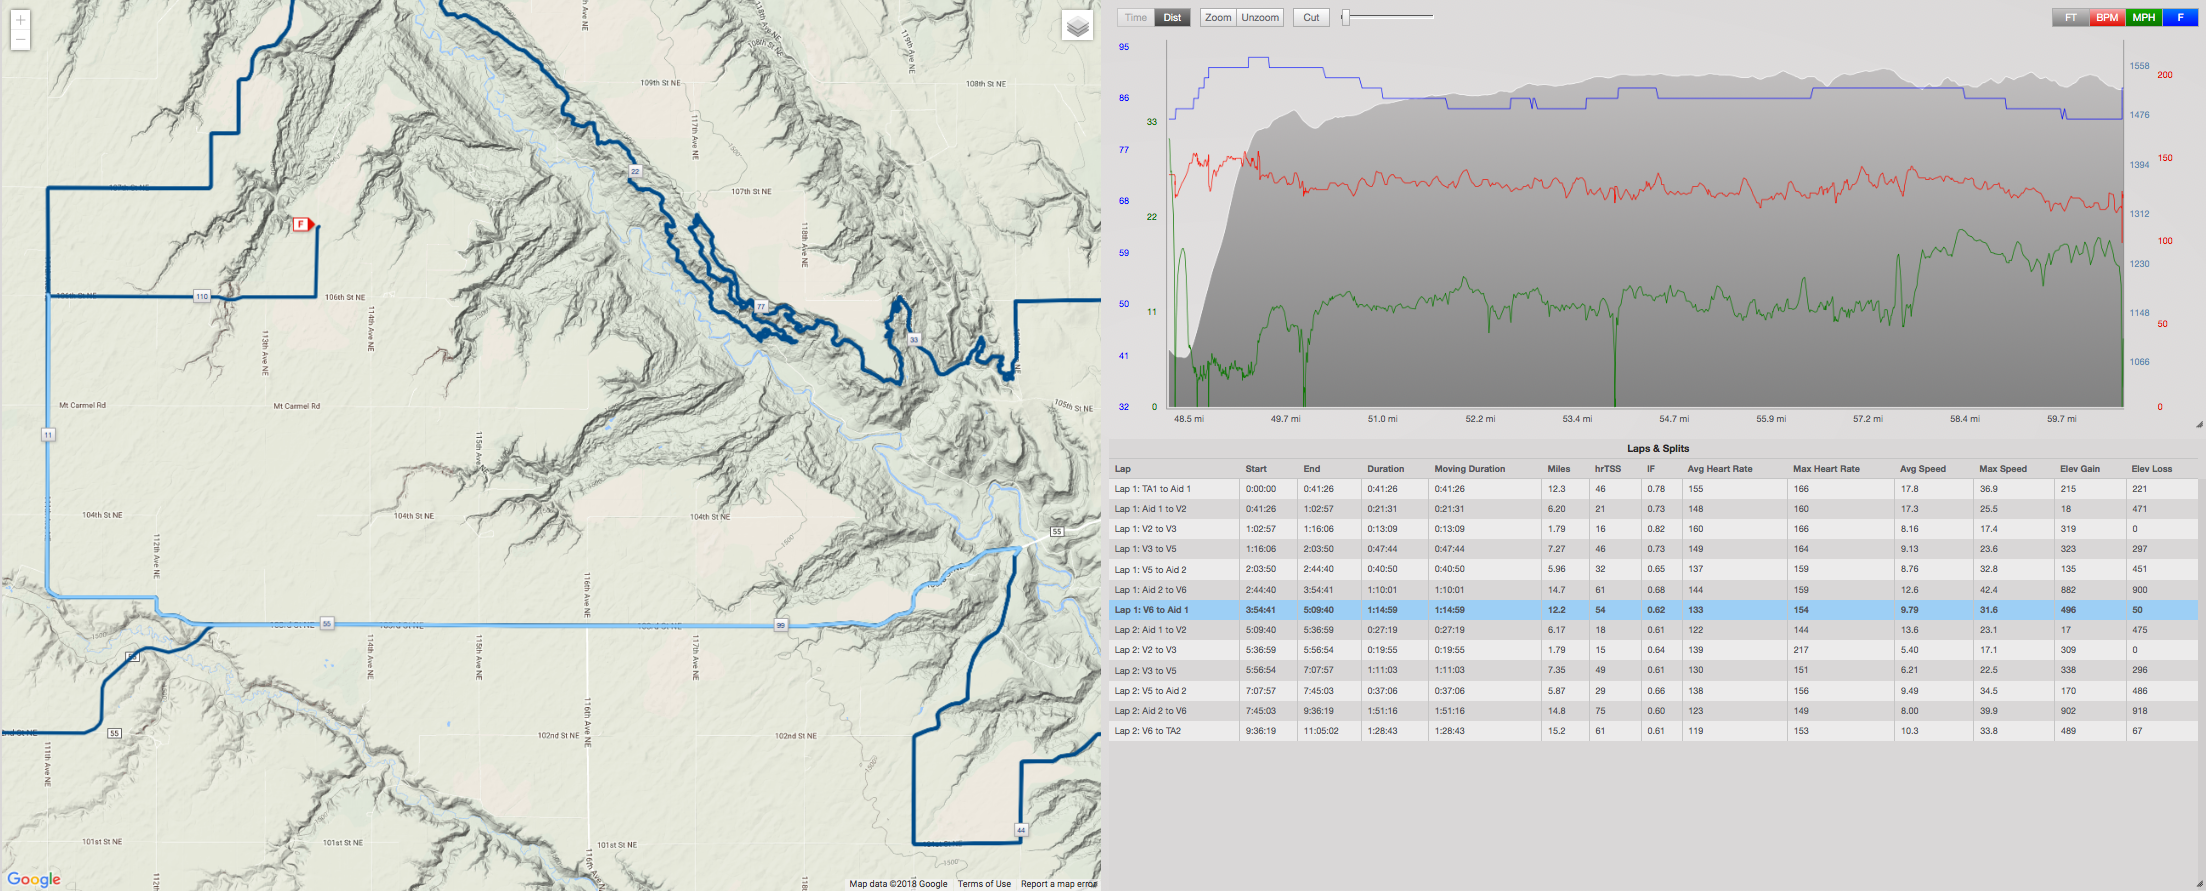Image resolution: width=2206 pixels, height=891 pixels.
Task: Report a map error link
Action: click(x=1058, y=884)
